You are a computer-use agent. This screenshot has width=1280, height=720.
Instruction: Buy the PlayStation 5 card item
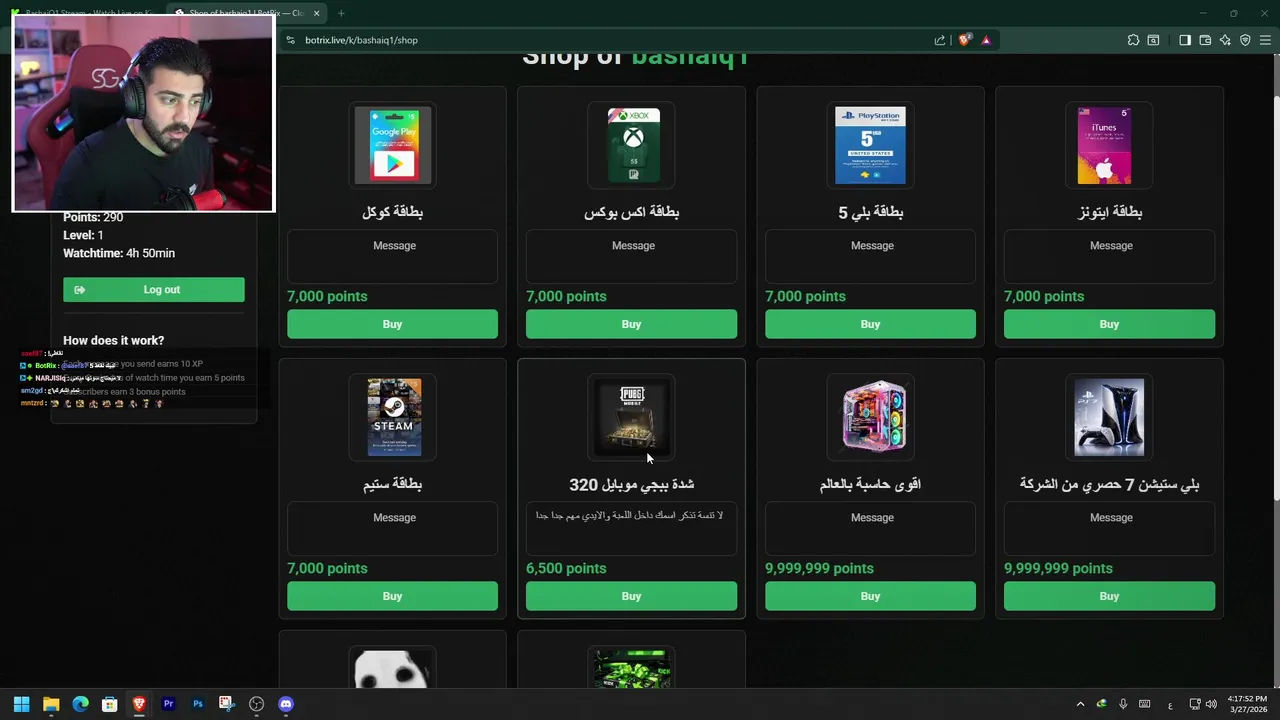(870, 324)
